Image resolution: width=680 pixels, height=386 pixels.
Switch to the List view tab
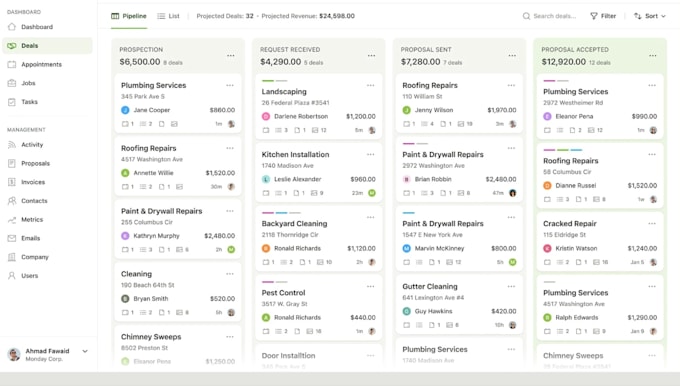tap(168, 16)
